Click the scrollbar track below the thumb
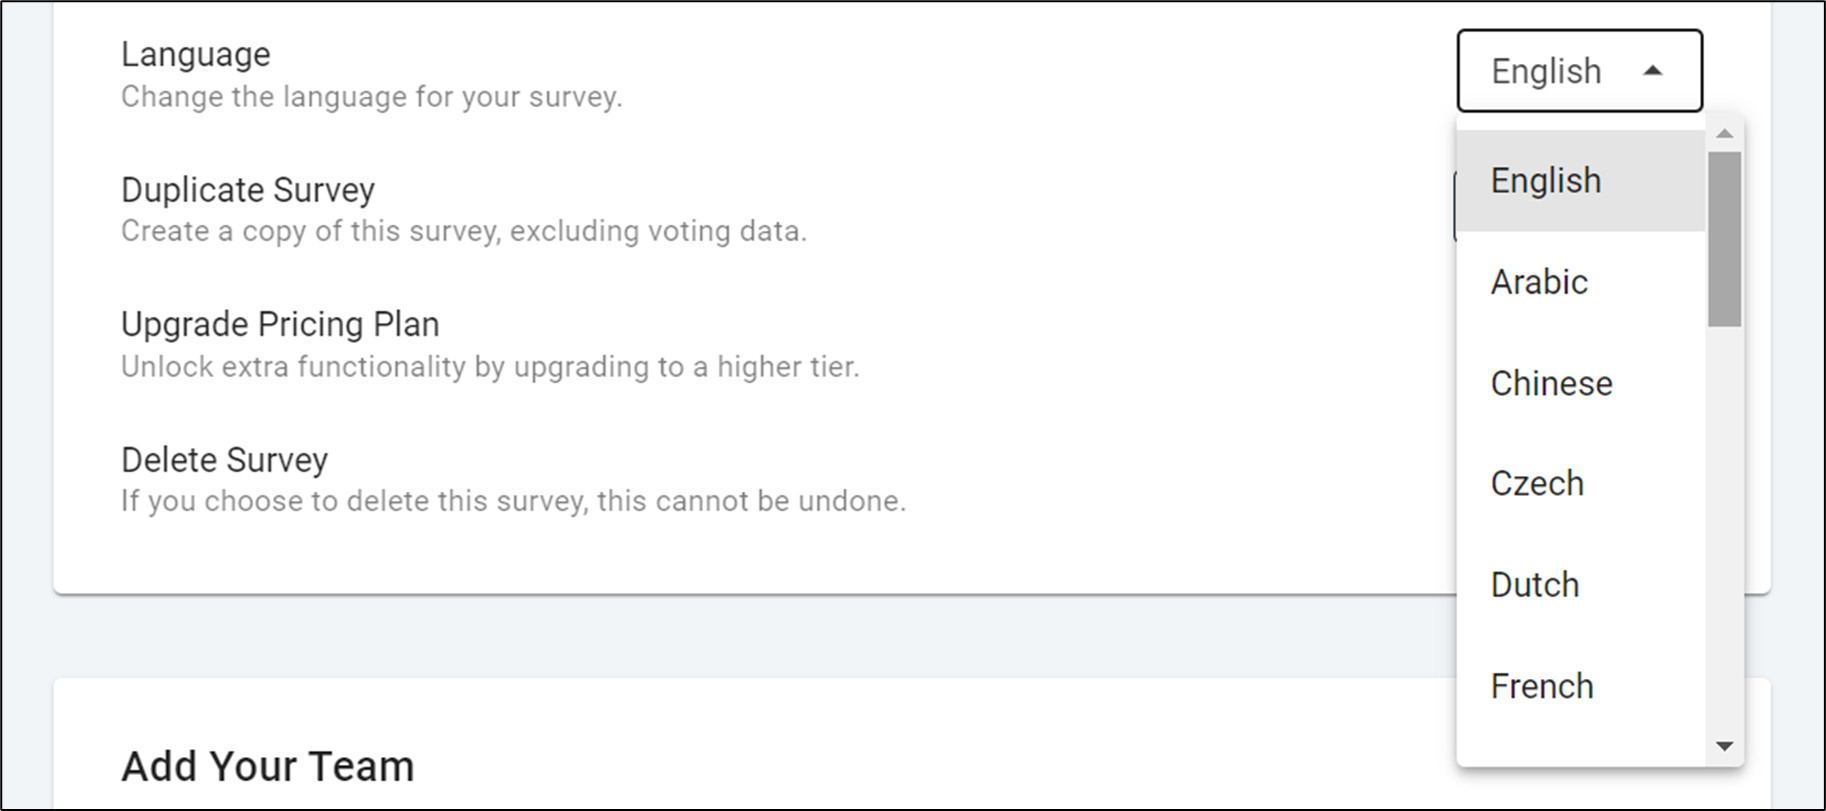 tap(1724, 530)
